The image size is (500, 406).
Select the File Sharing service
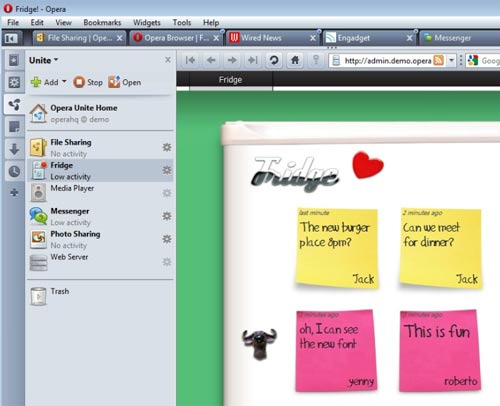pos(100,148)
